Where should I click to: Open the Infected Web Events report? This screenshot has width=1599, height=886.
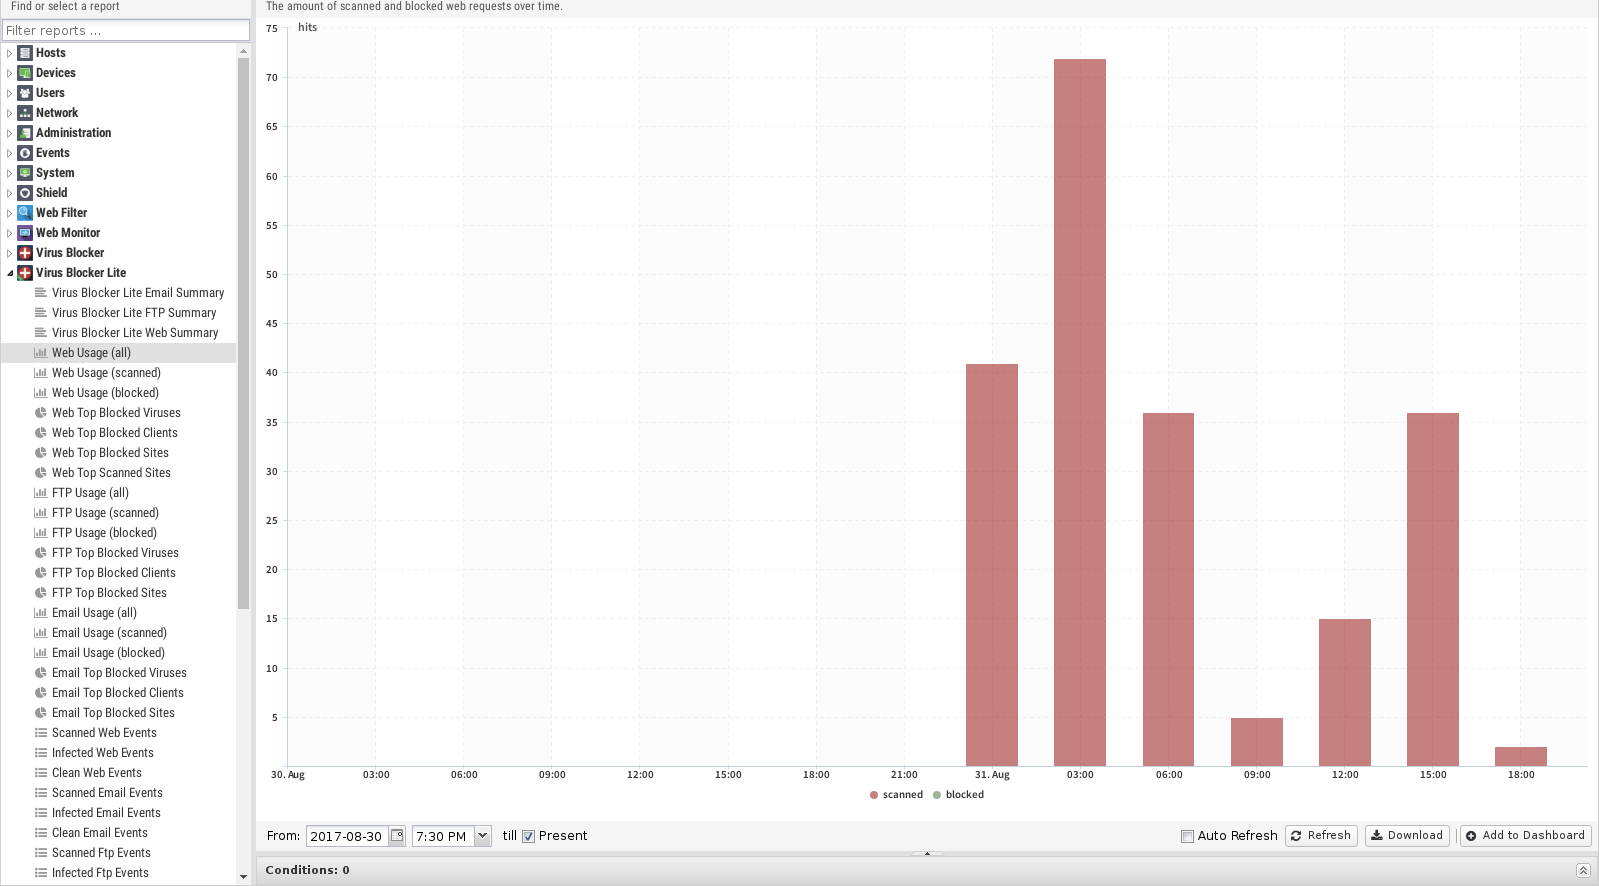(x=103, y=753)
